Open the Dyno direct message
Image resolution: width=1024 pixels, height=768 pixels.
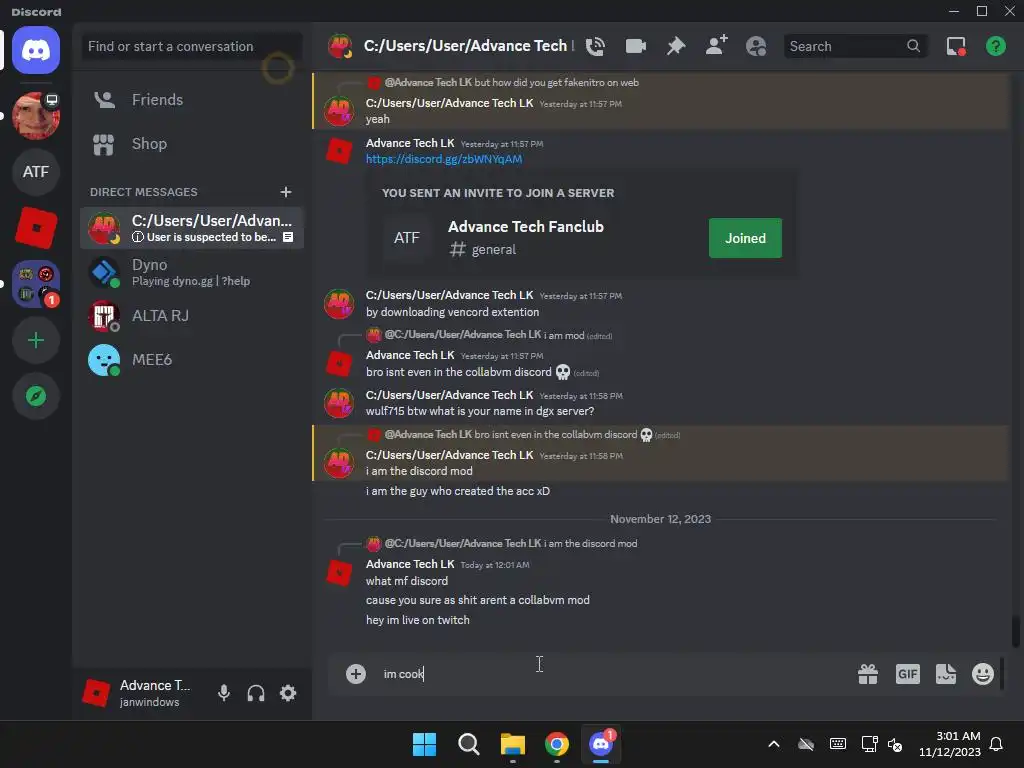coord(192,272)
